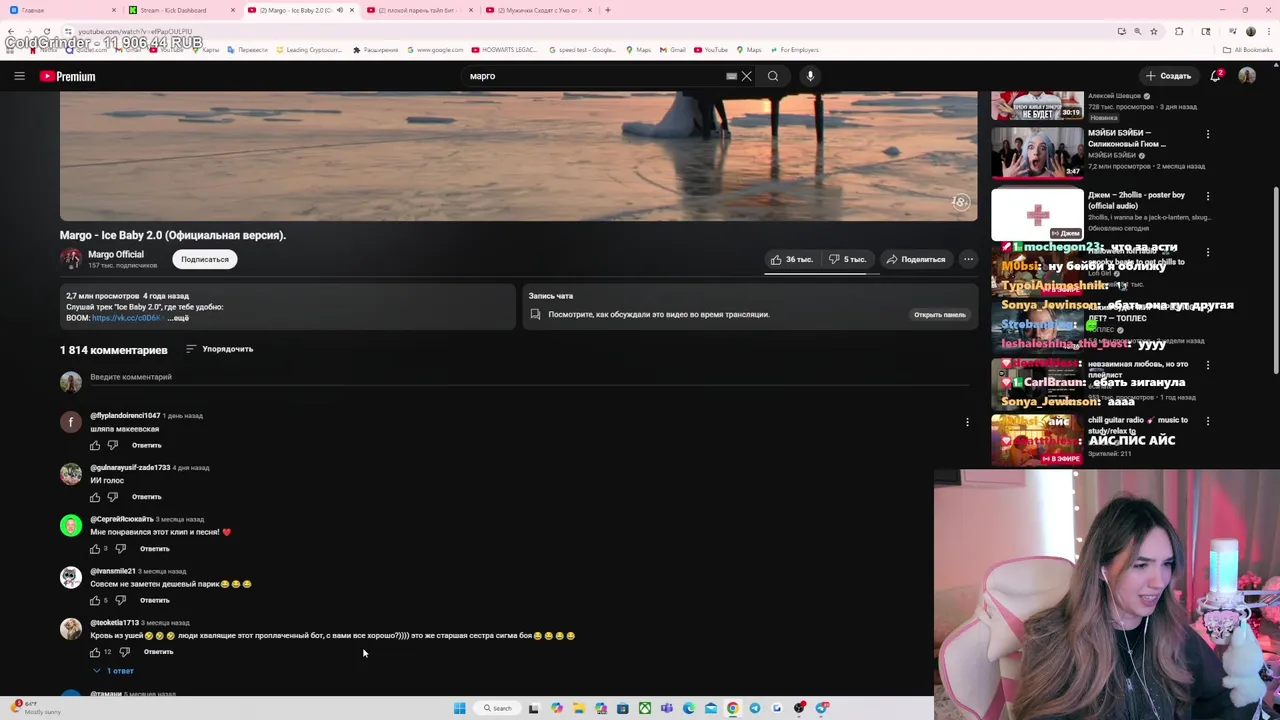
Task: Open the three-dots more actions under the video
Action: [968, 259]
